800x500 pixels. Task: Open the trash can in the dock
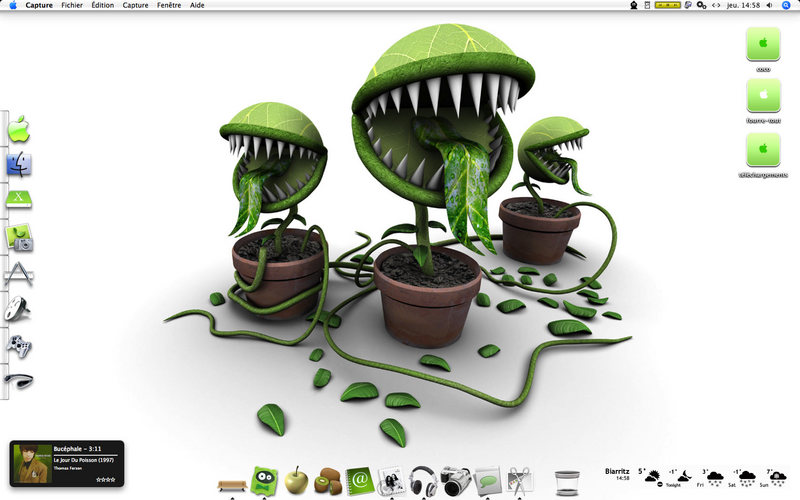[567, 483]
